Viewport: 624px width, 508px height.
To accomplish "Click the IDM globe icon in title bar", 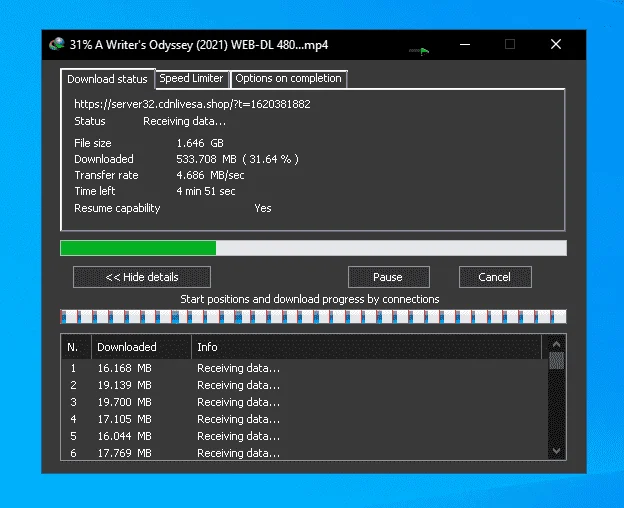I will click(x=57, y=44).
